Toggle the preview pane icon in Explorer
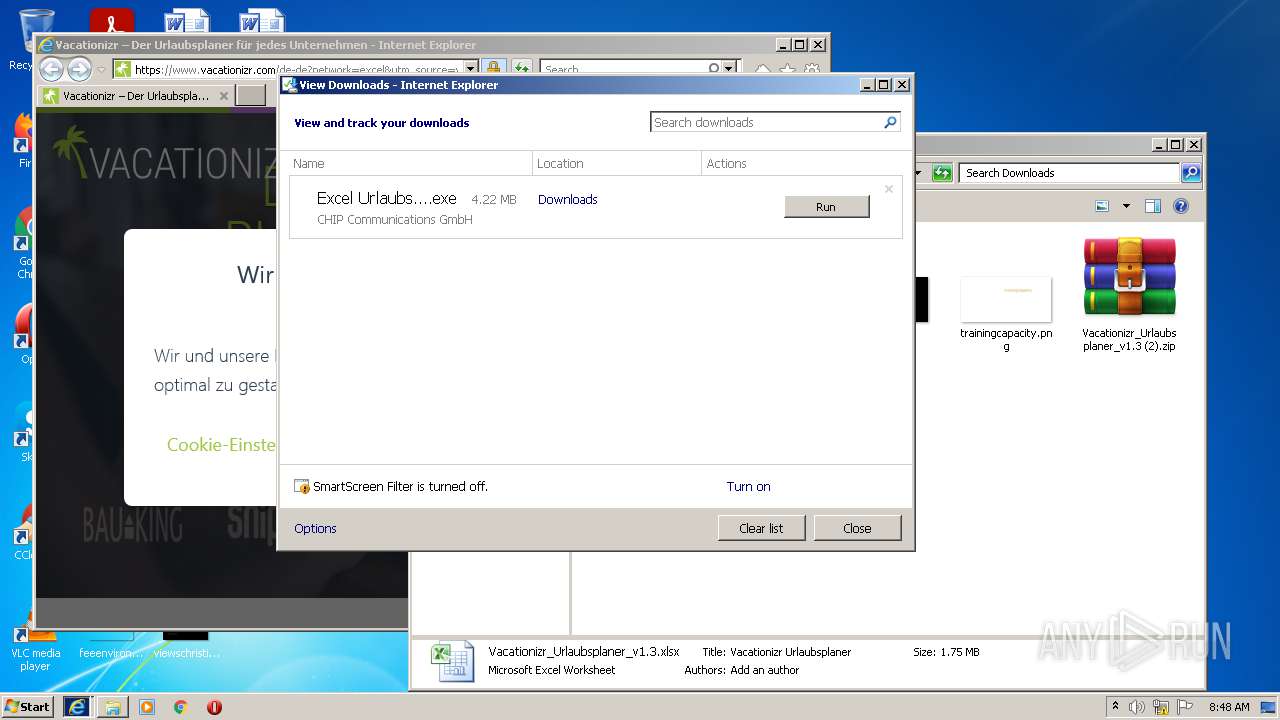This screenshot has height=720, width=1280. tap(1153, 206)
